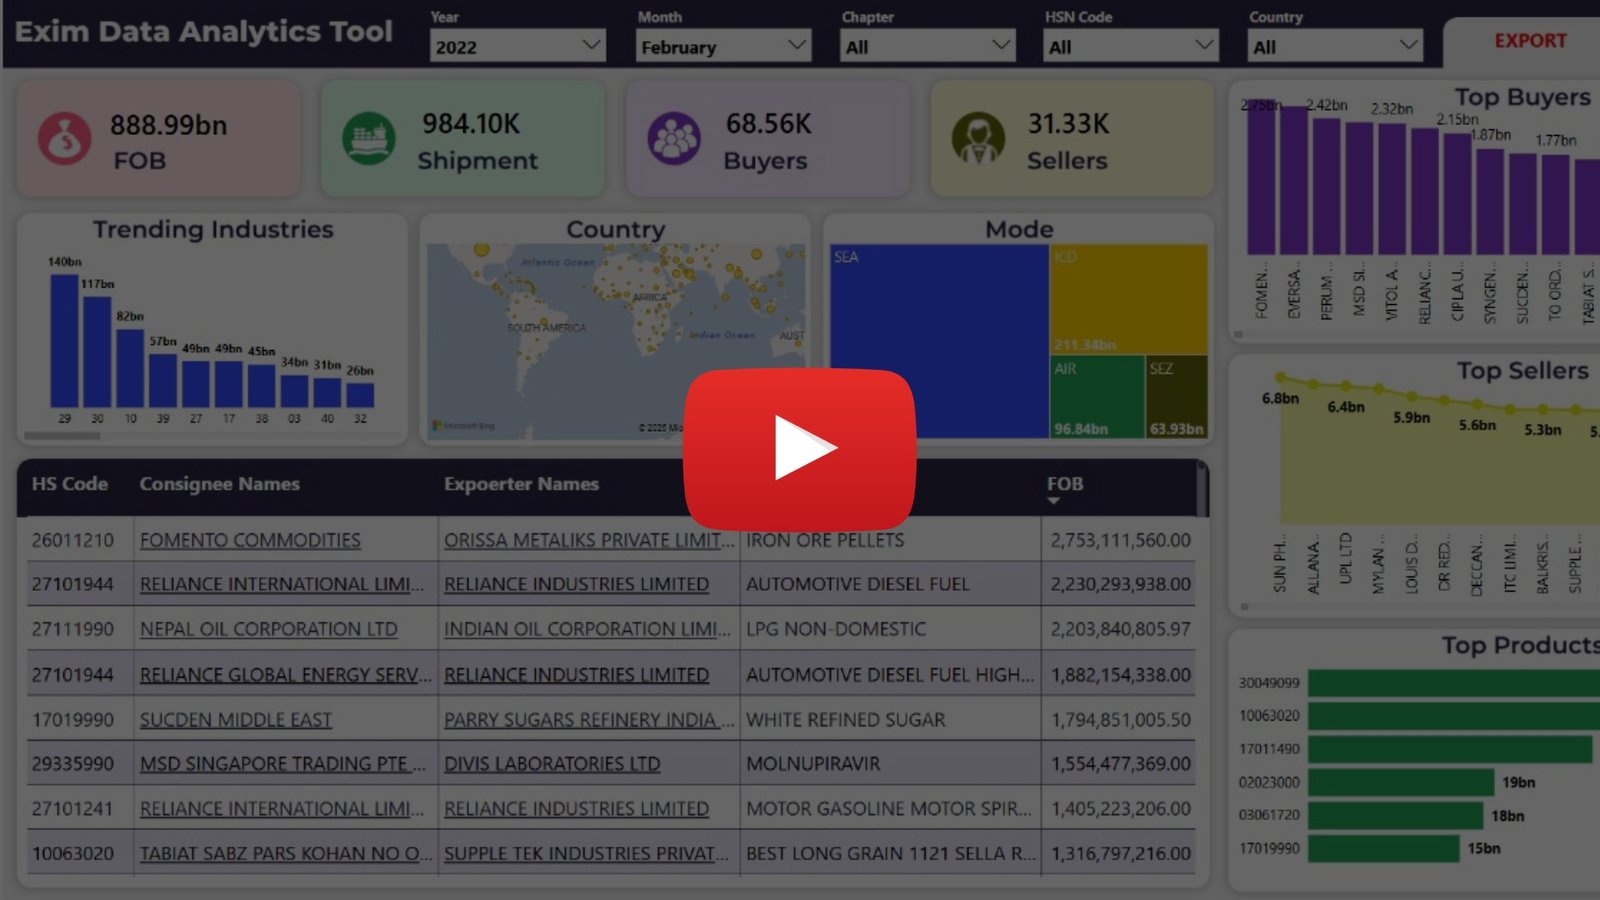Click the FOB money bag icon
This screenshot has width=1600, height=900.
click(65, 139)
